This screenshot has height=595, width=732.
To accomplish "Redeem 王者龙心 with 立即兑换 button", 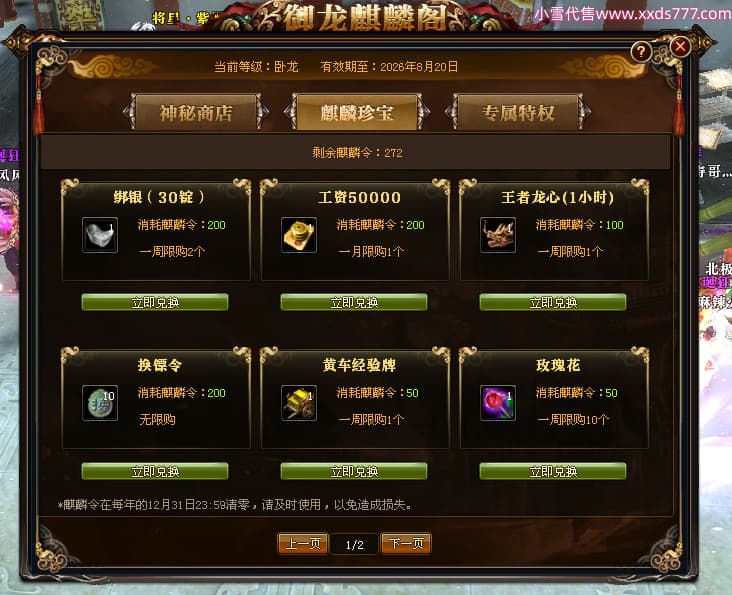I will 553,302.
